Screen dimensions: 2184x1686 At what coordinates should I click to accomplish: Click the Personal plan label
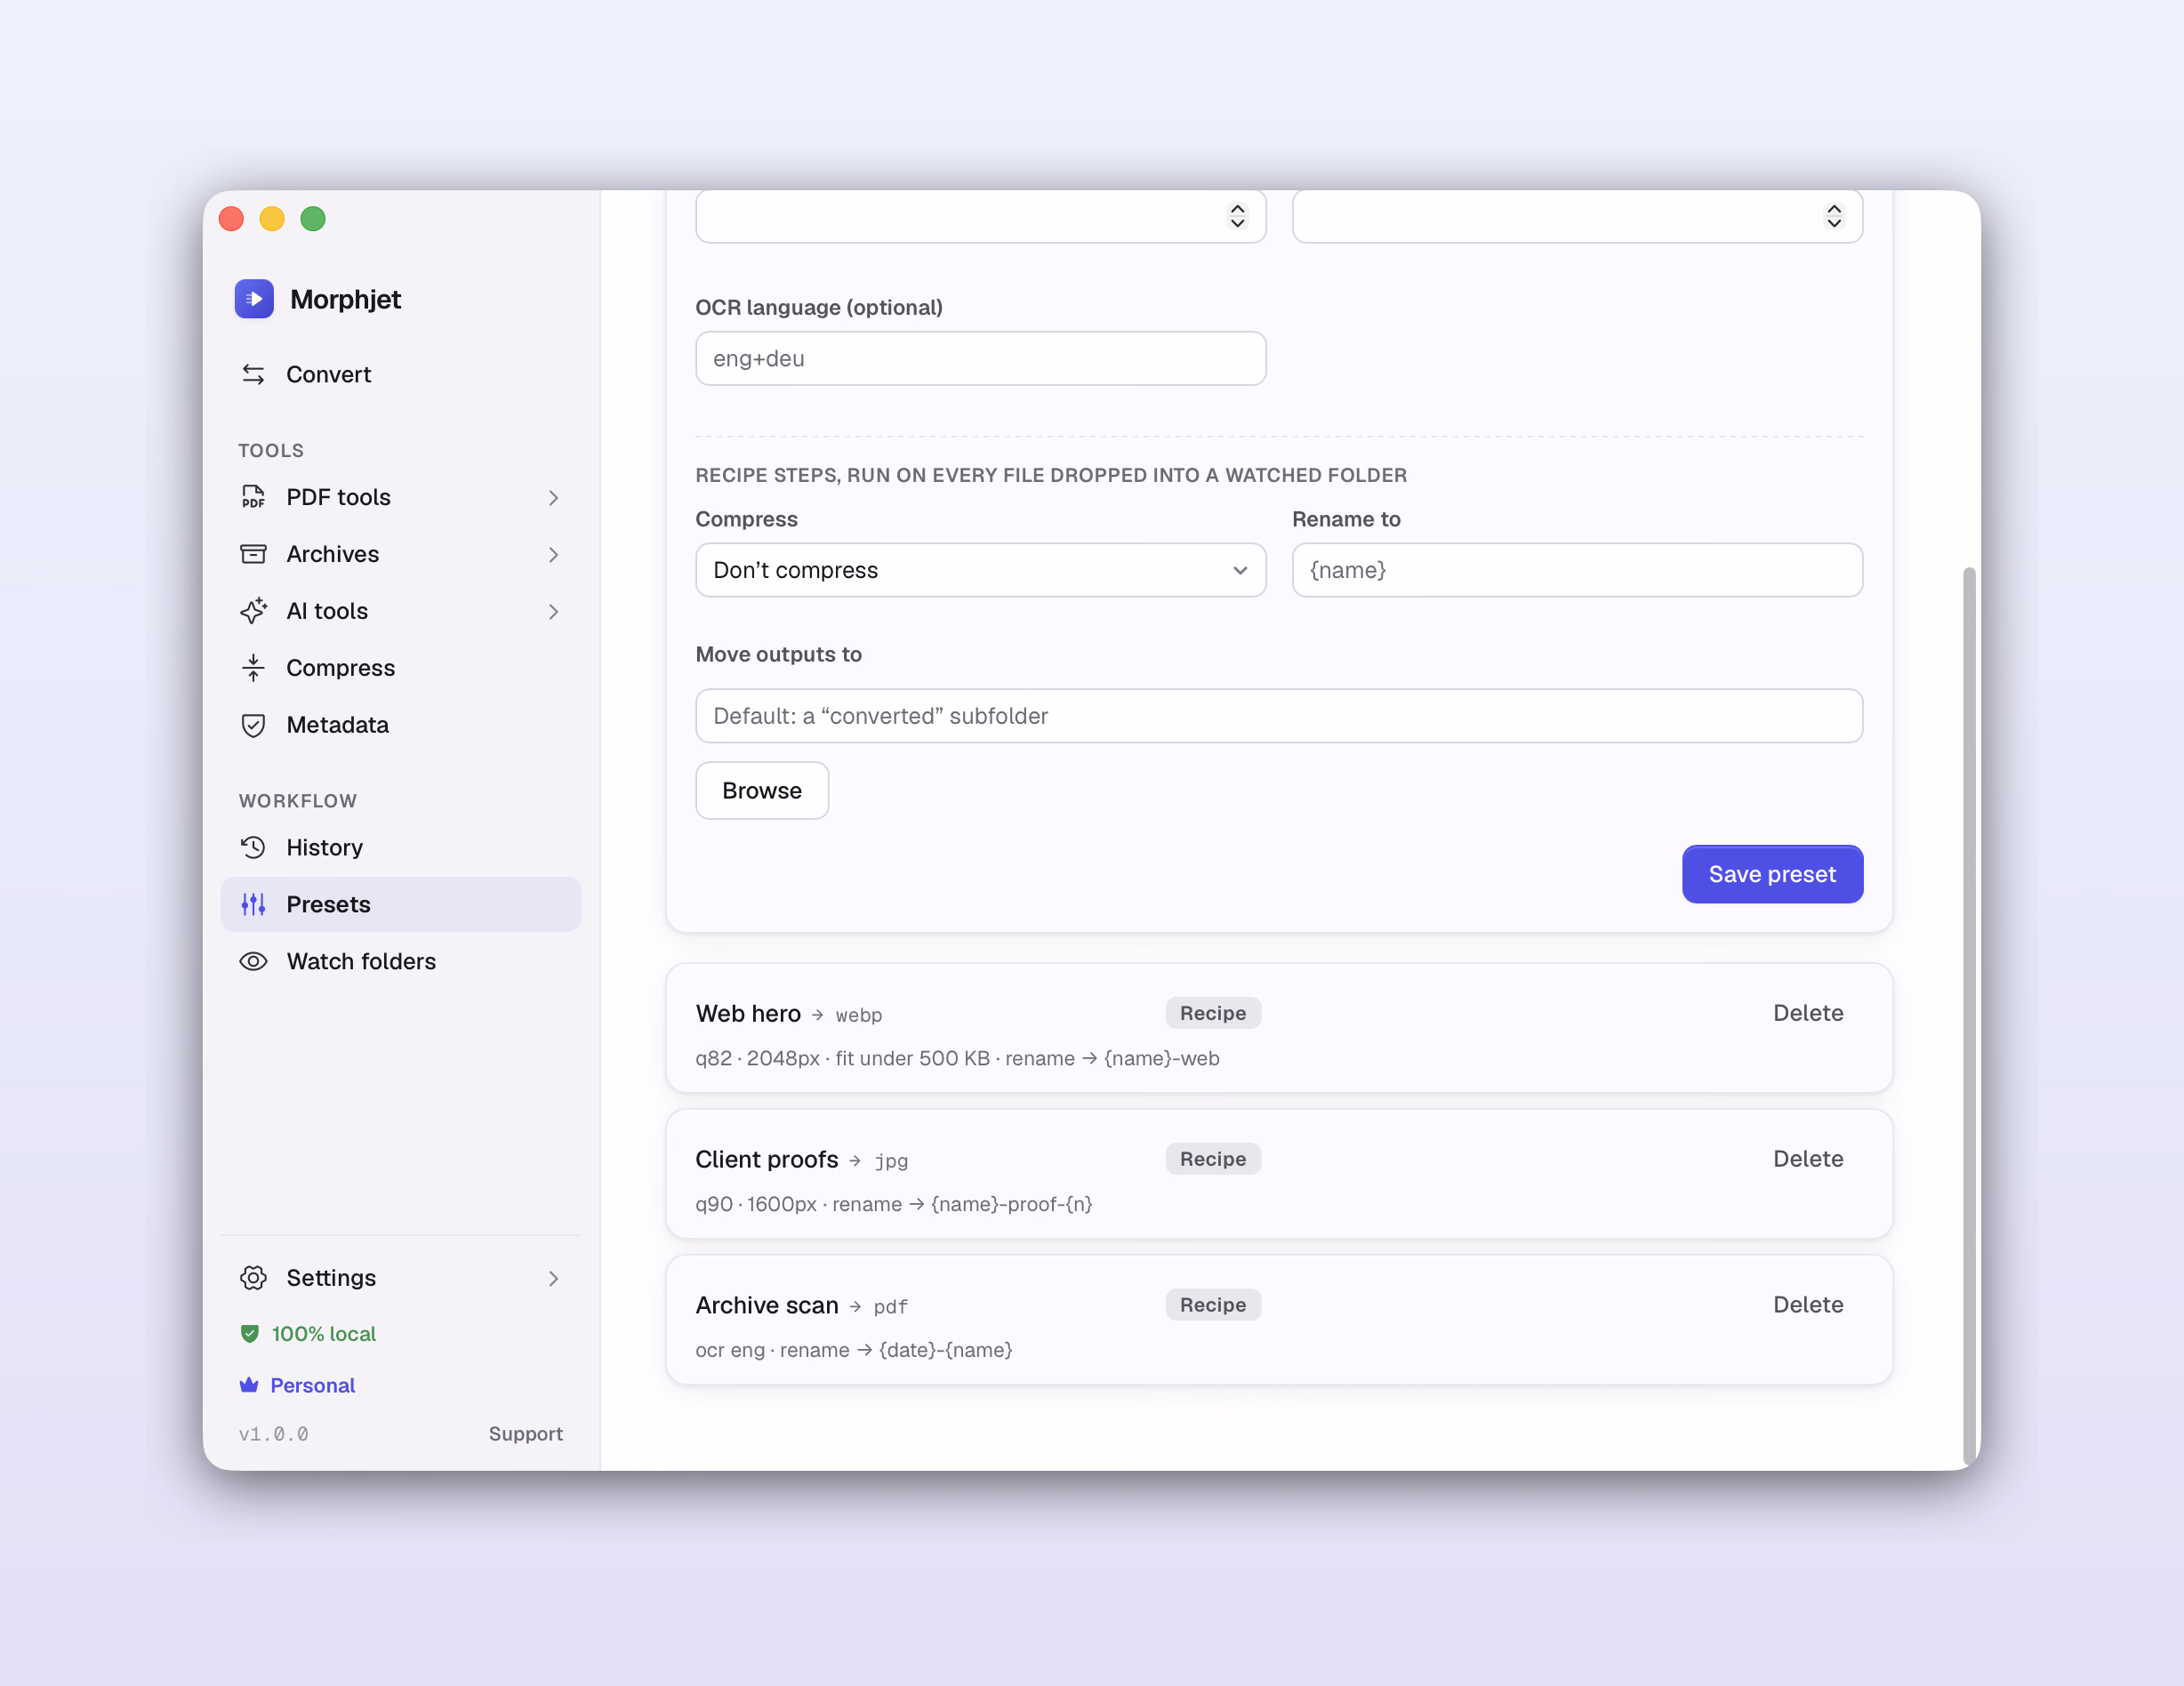312,1385
